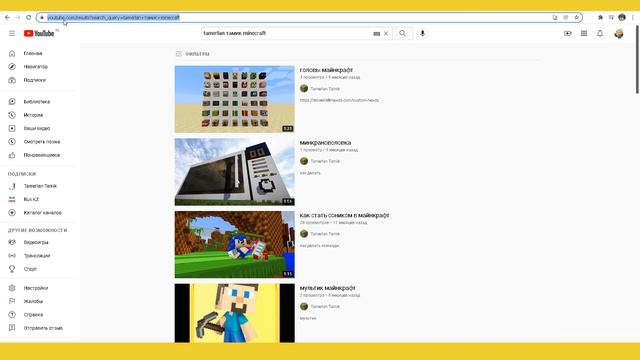
Task: Open YouTube account avatar menu
Action: pyautogui.click(x=619, y=33)
